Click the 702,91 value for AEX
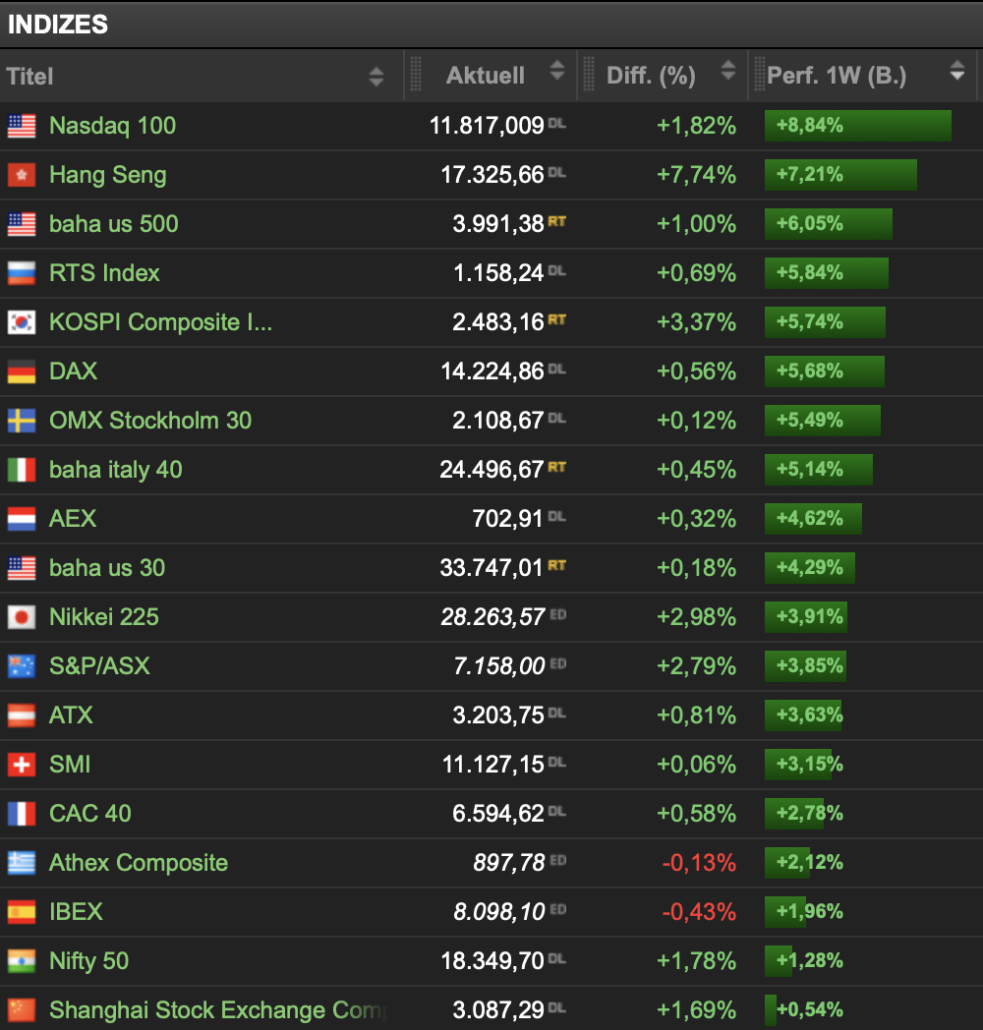 click(x=508, y=519)
